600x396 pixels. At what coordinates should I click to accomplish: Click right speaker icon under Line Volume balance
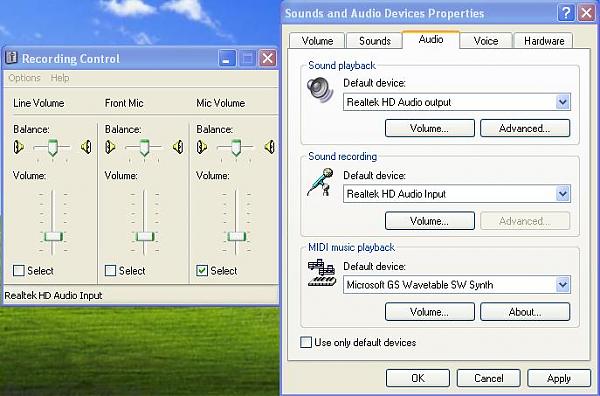point(86,147)
